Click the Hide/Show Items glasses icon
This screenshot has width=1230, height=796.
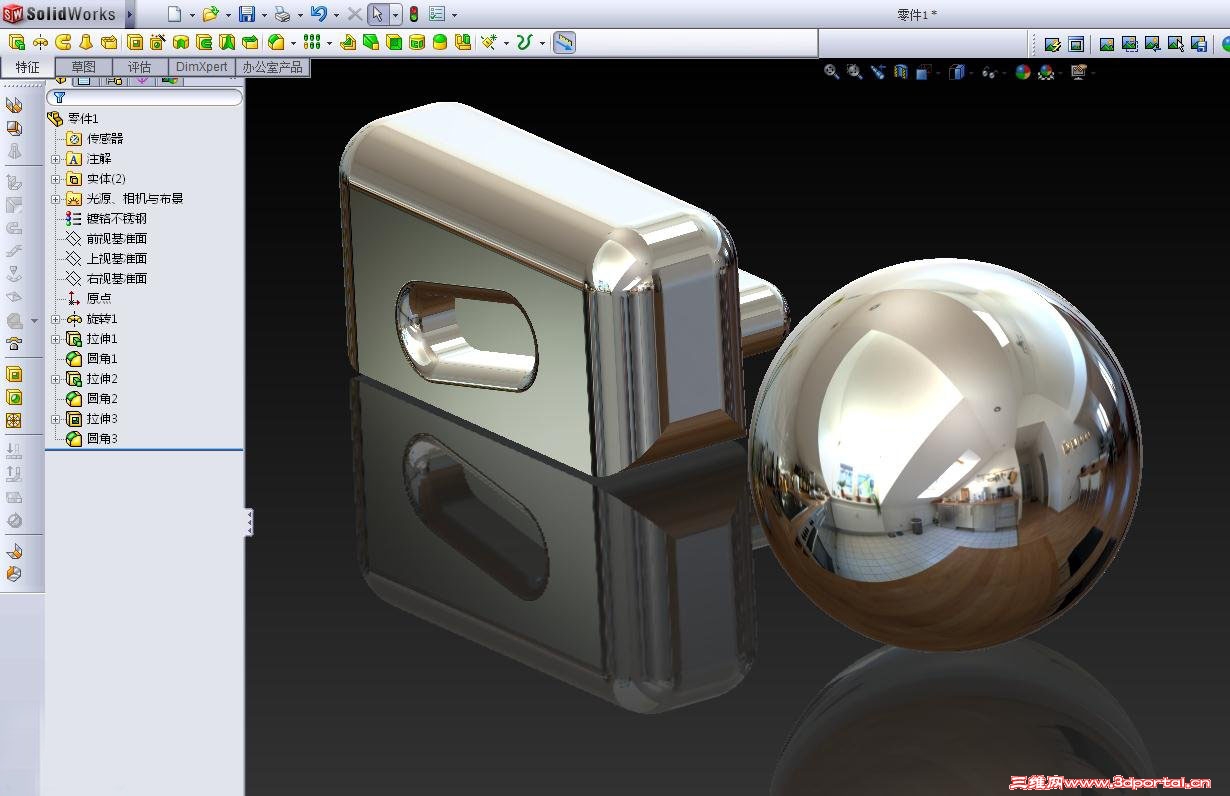coord(988,72)
